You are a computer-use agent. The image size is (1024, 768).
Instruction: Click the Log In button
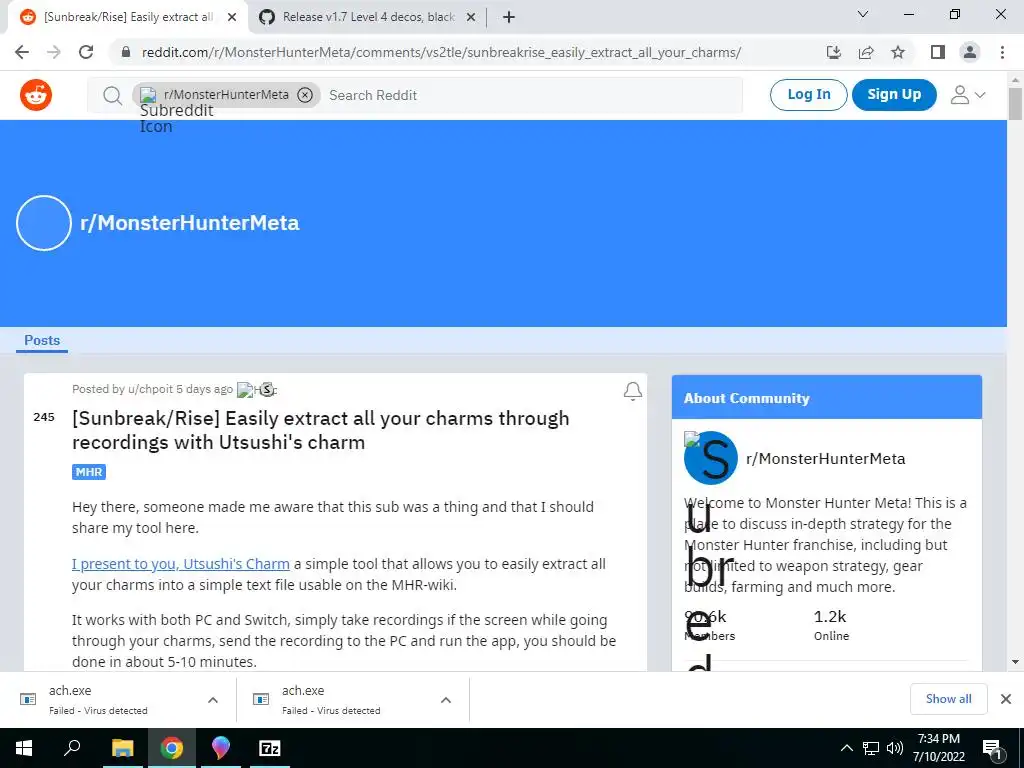pos(808,95)
